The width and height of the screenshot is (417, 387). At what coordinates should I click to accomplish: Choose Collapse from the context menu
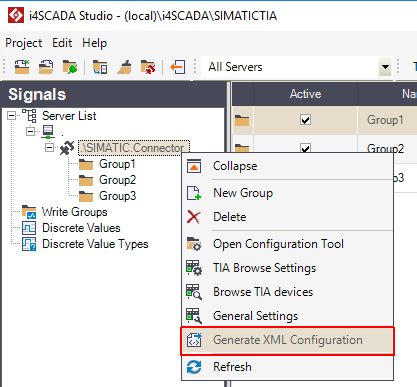[287, 166]
